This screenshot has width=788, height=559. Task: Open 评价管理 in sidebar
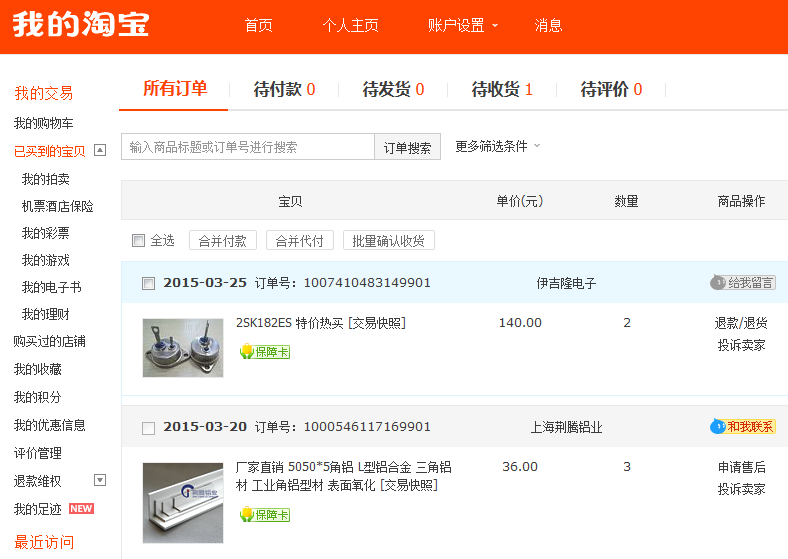coord(38,453)
